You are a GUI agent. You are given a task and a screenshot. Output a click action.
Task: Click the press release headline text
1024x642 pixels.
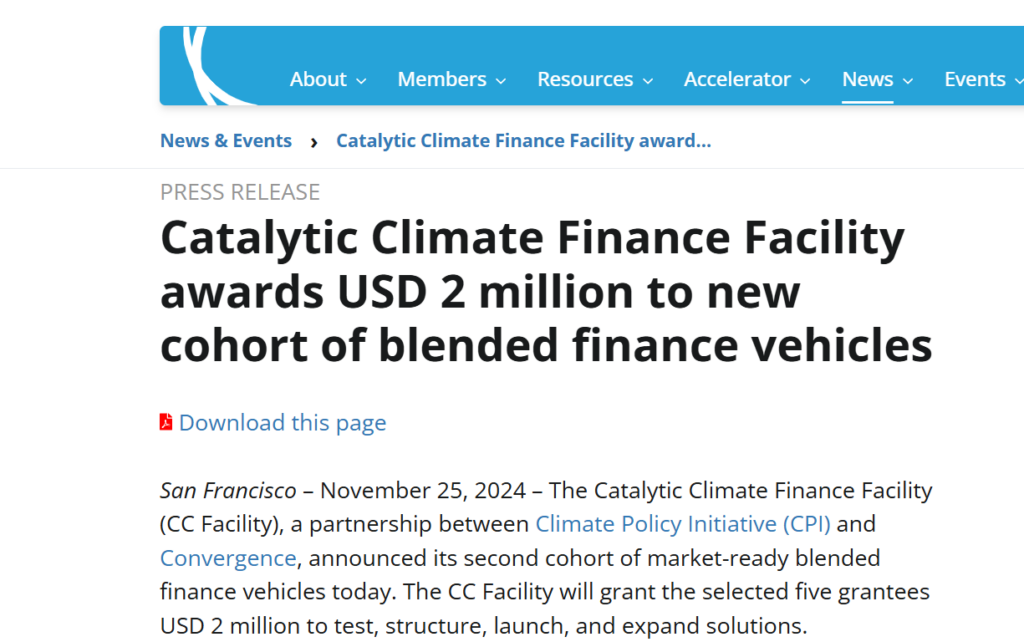[546, 291]
